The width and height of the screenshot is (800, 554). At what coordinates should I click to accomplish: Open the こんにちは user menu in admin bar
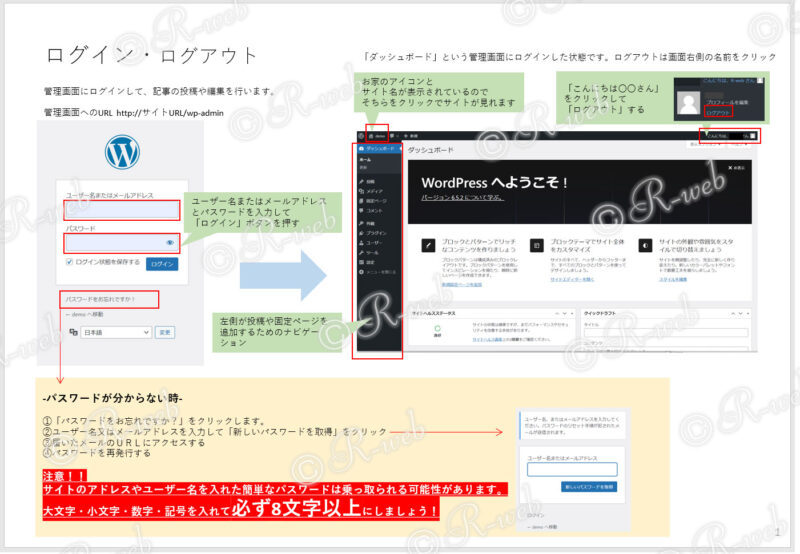click(732, 136)
